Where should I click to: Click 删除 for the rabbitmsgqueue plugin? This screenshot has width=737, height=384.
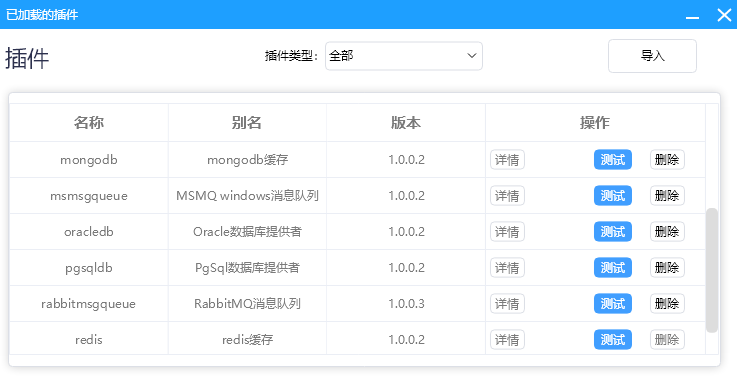(x=667, y=304)
